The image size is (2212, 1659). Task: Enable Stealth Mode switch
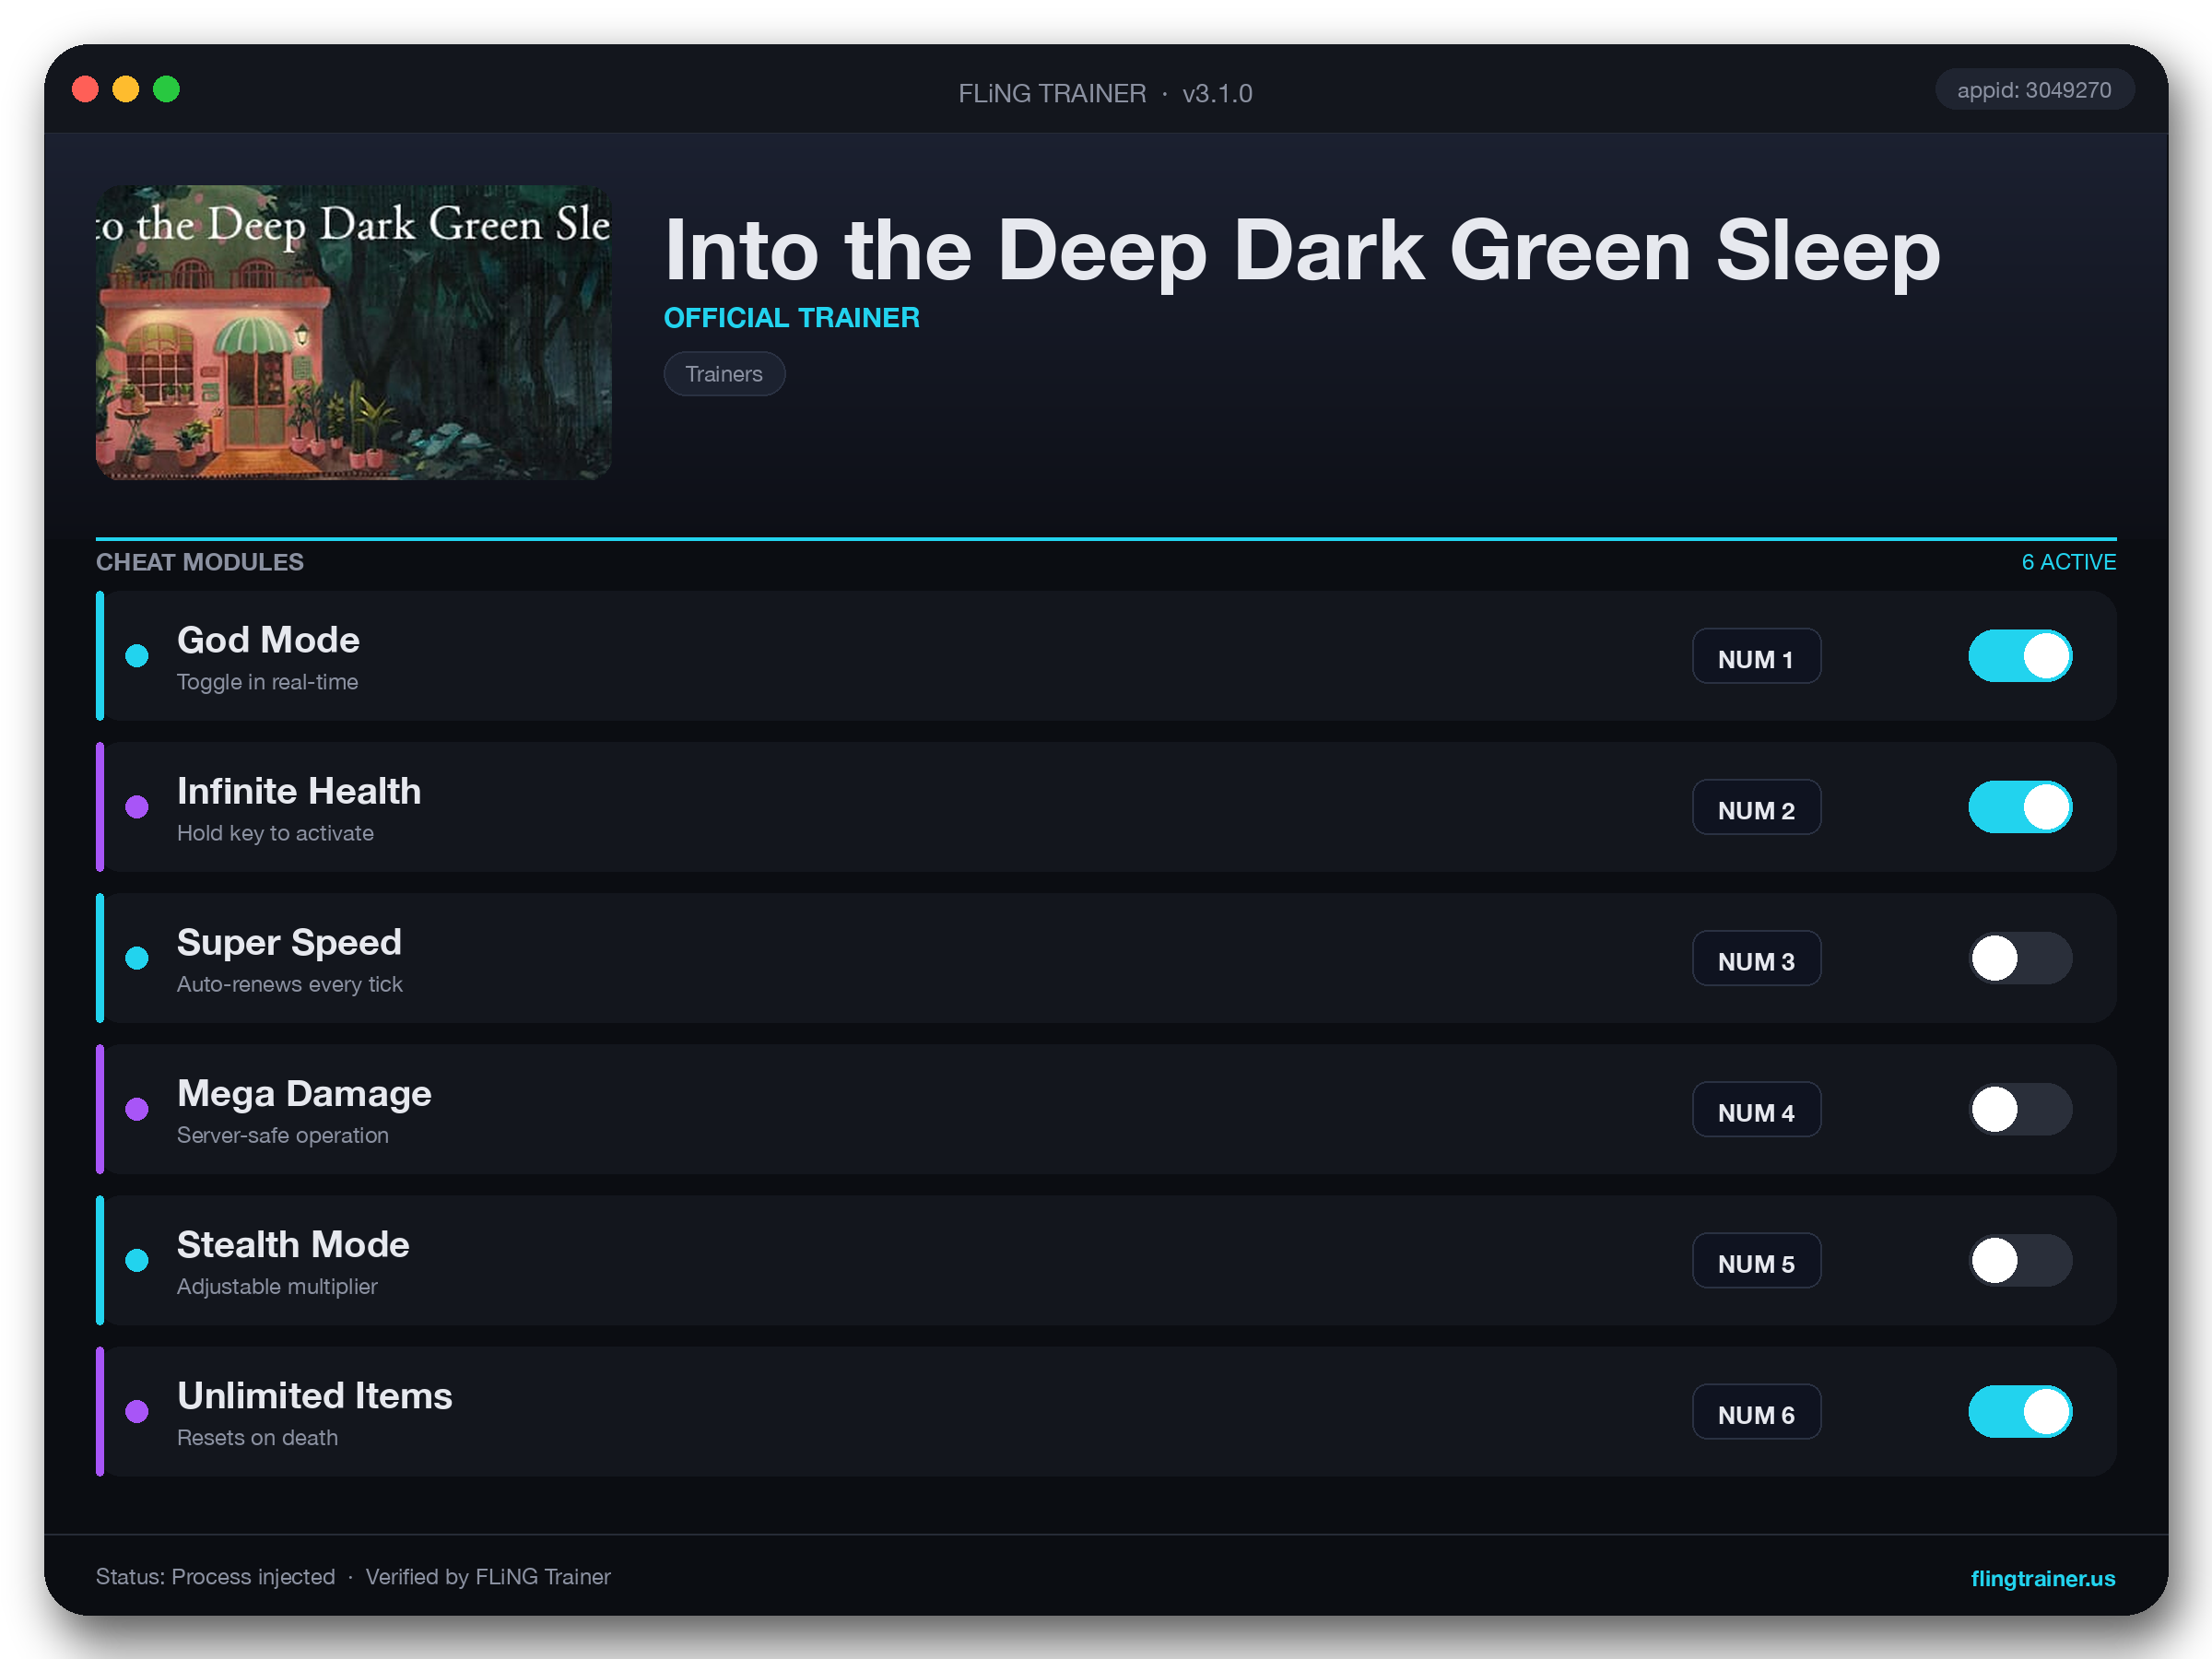pyautogui.click(x=2020, y=1260)
